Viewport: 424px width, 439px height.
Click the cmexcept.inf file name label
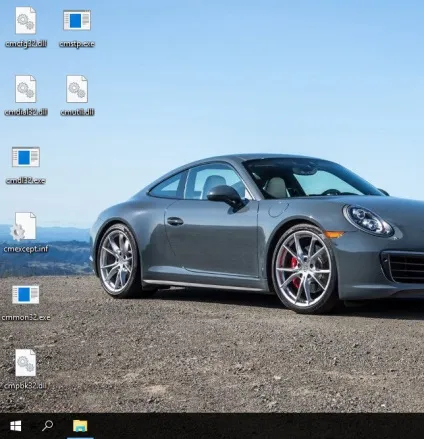[26, 249]
